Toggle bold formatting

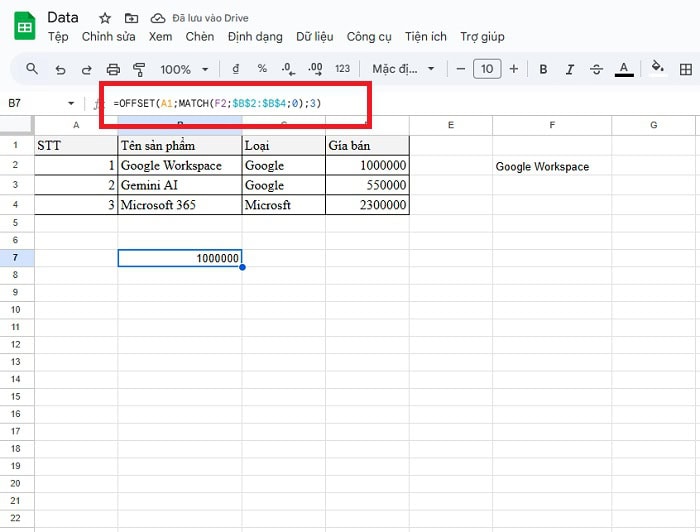tap(543, 69)
